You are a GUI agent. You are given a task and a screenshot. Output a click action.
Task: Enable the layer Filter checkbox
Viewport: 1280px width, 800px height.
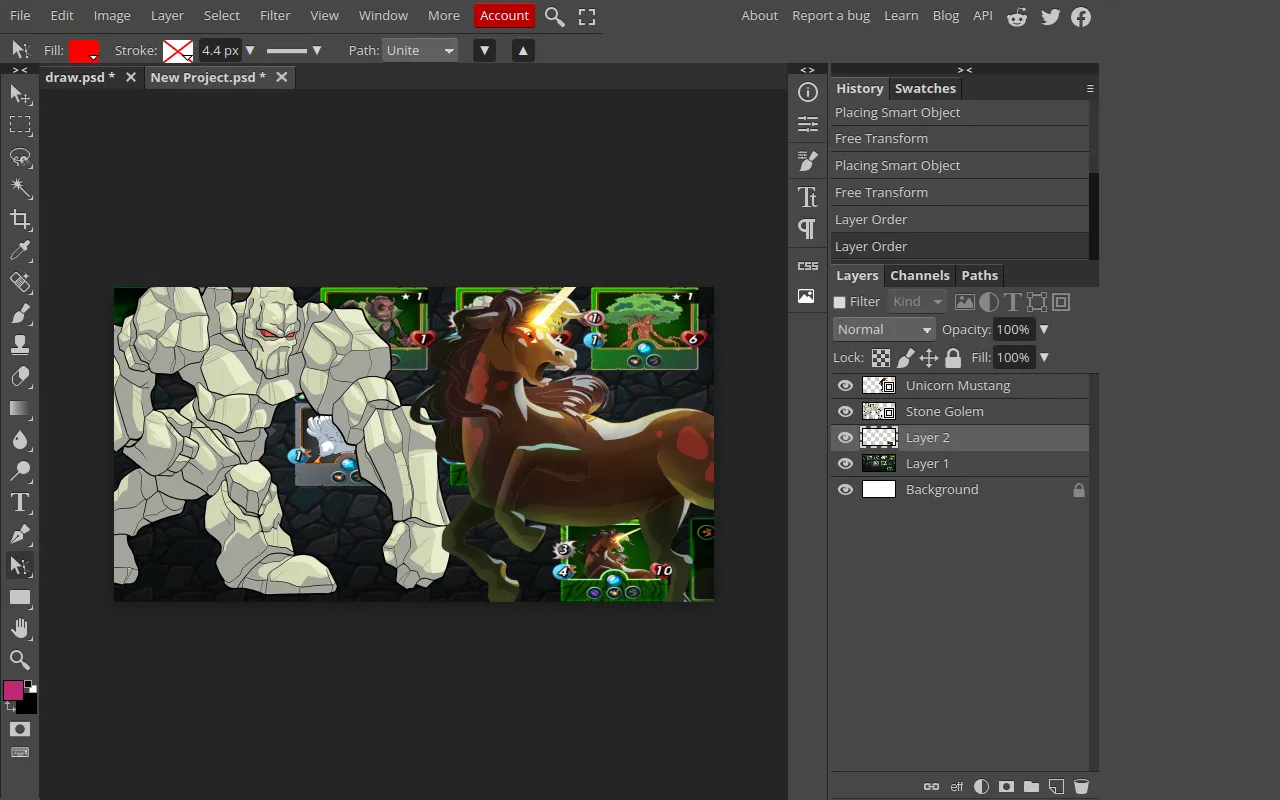(840, 302)
